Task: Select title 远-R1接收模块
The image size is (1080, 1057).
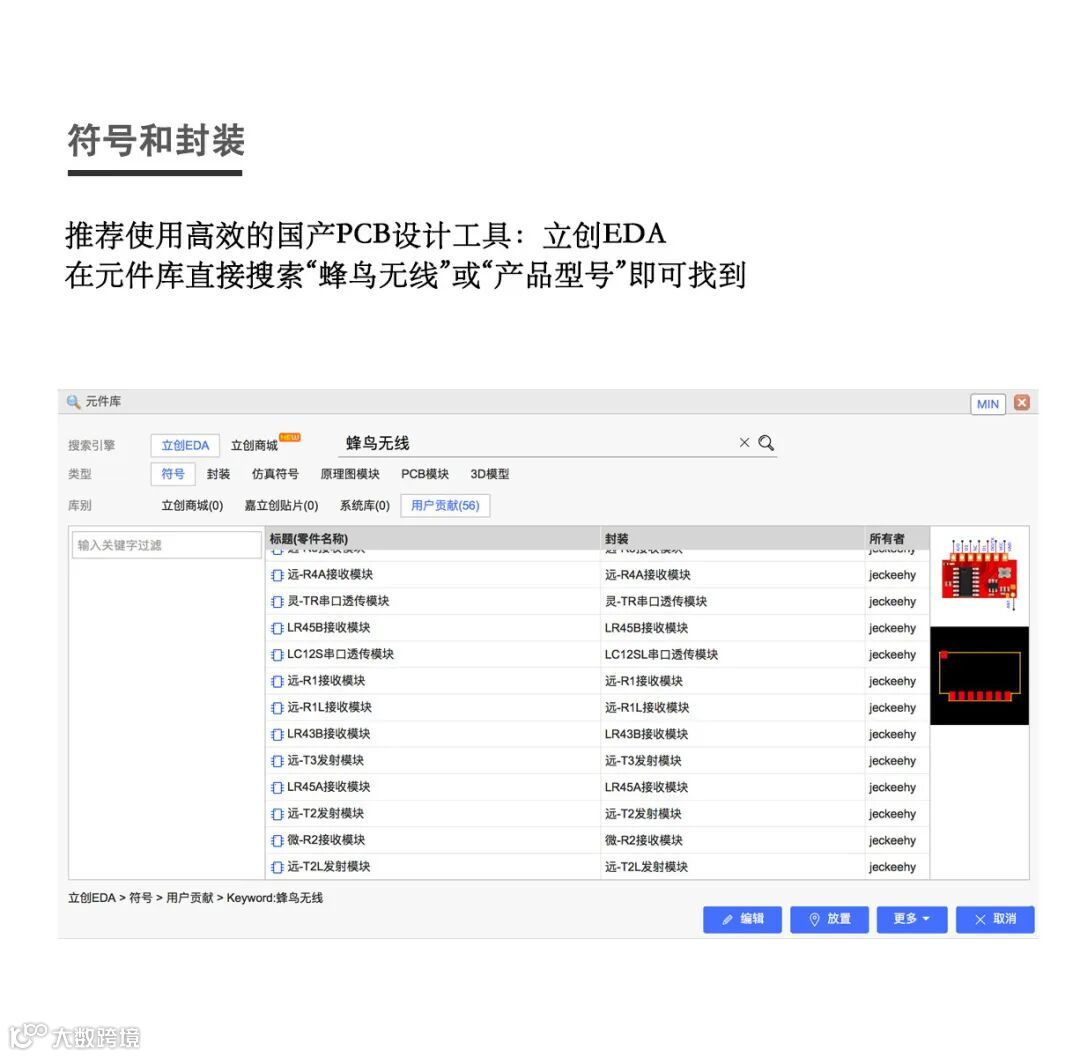Action: coord(326,680)
